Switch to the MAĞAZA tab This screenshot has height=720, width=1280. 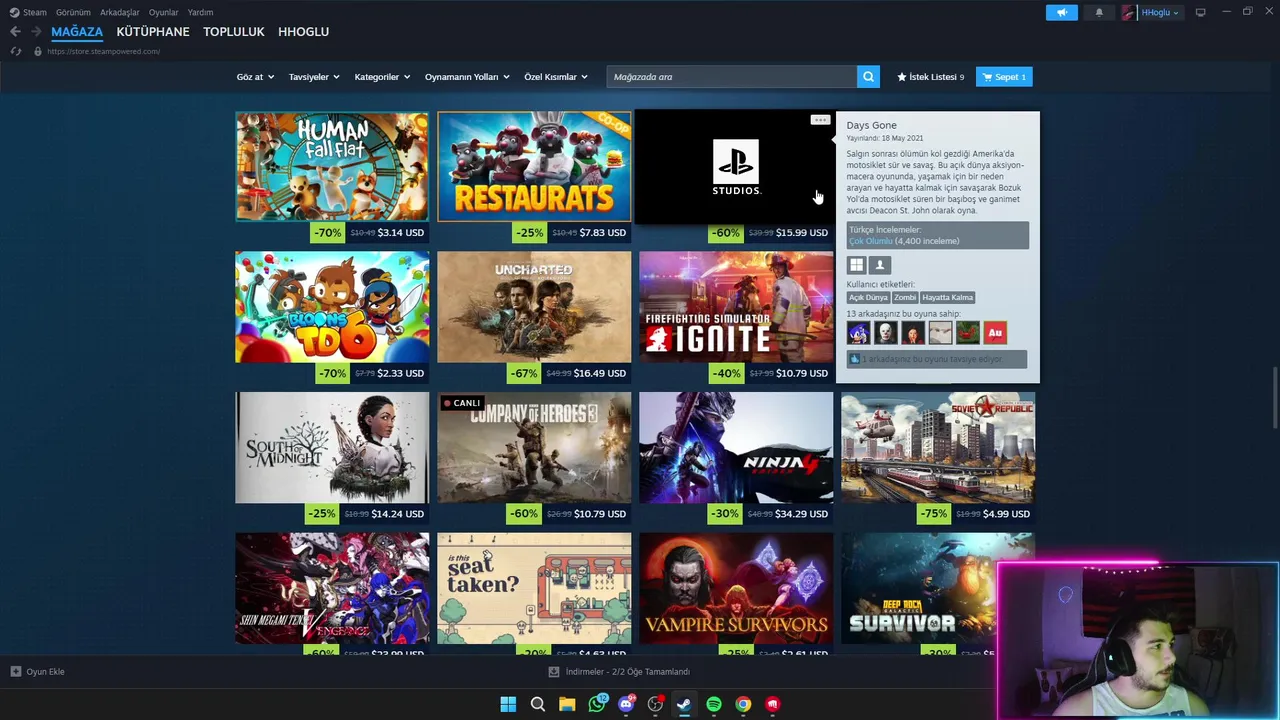pyautogui.click(x=77, y=32)
